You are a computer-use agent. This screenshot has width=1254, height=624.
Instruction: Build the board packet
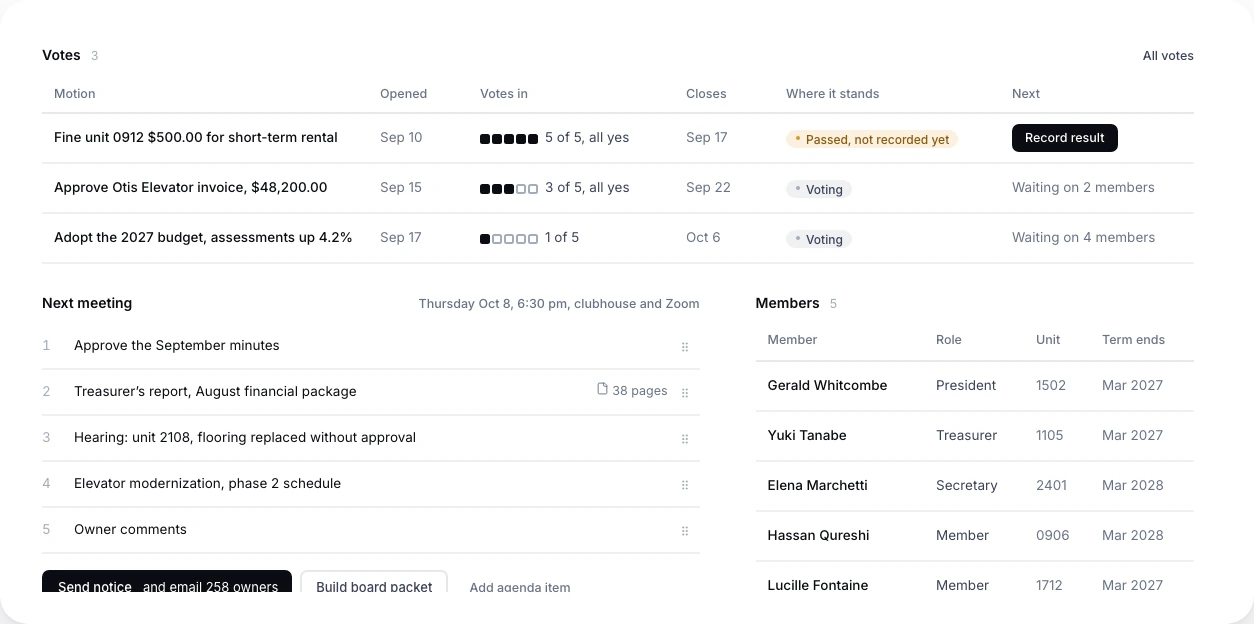pyautogui.click(x=374, y=582)
